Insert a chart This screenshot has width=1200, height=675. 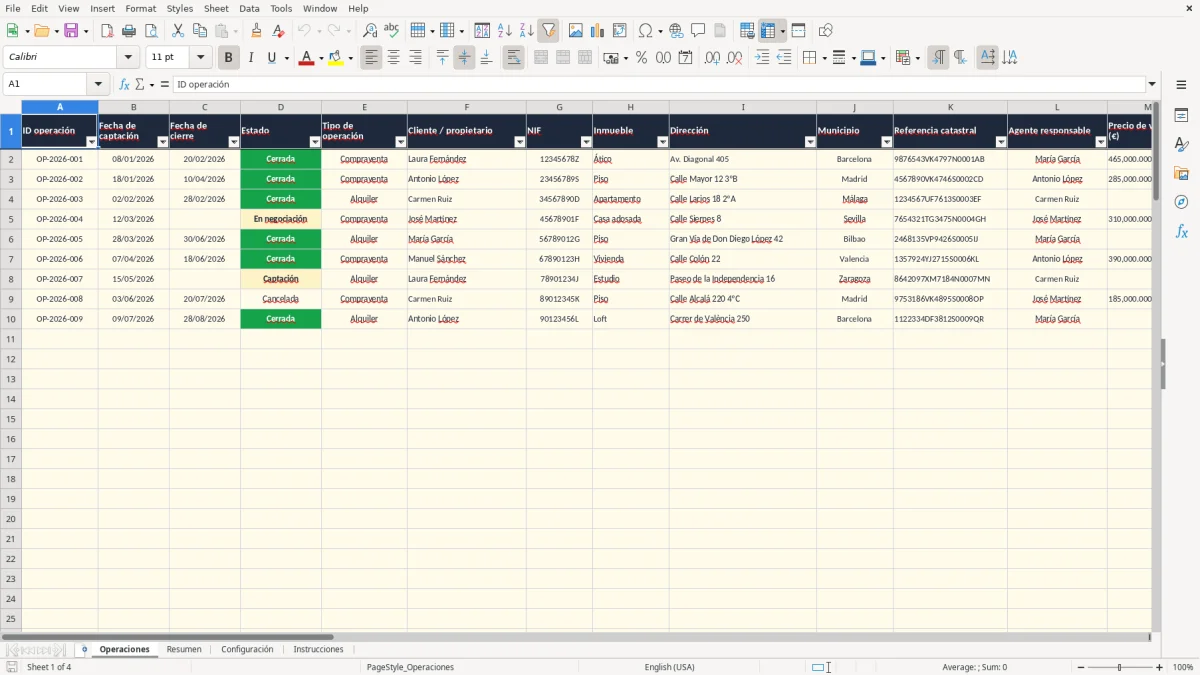[x=598, y=31]
